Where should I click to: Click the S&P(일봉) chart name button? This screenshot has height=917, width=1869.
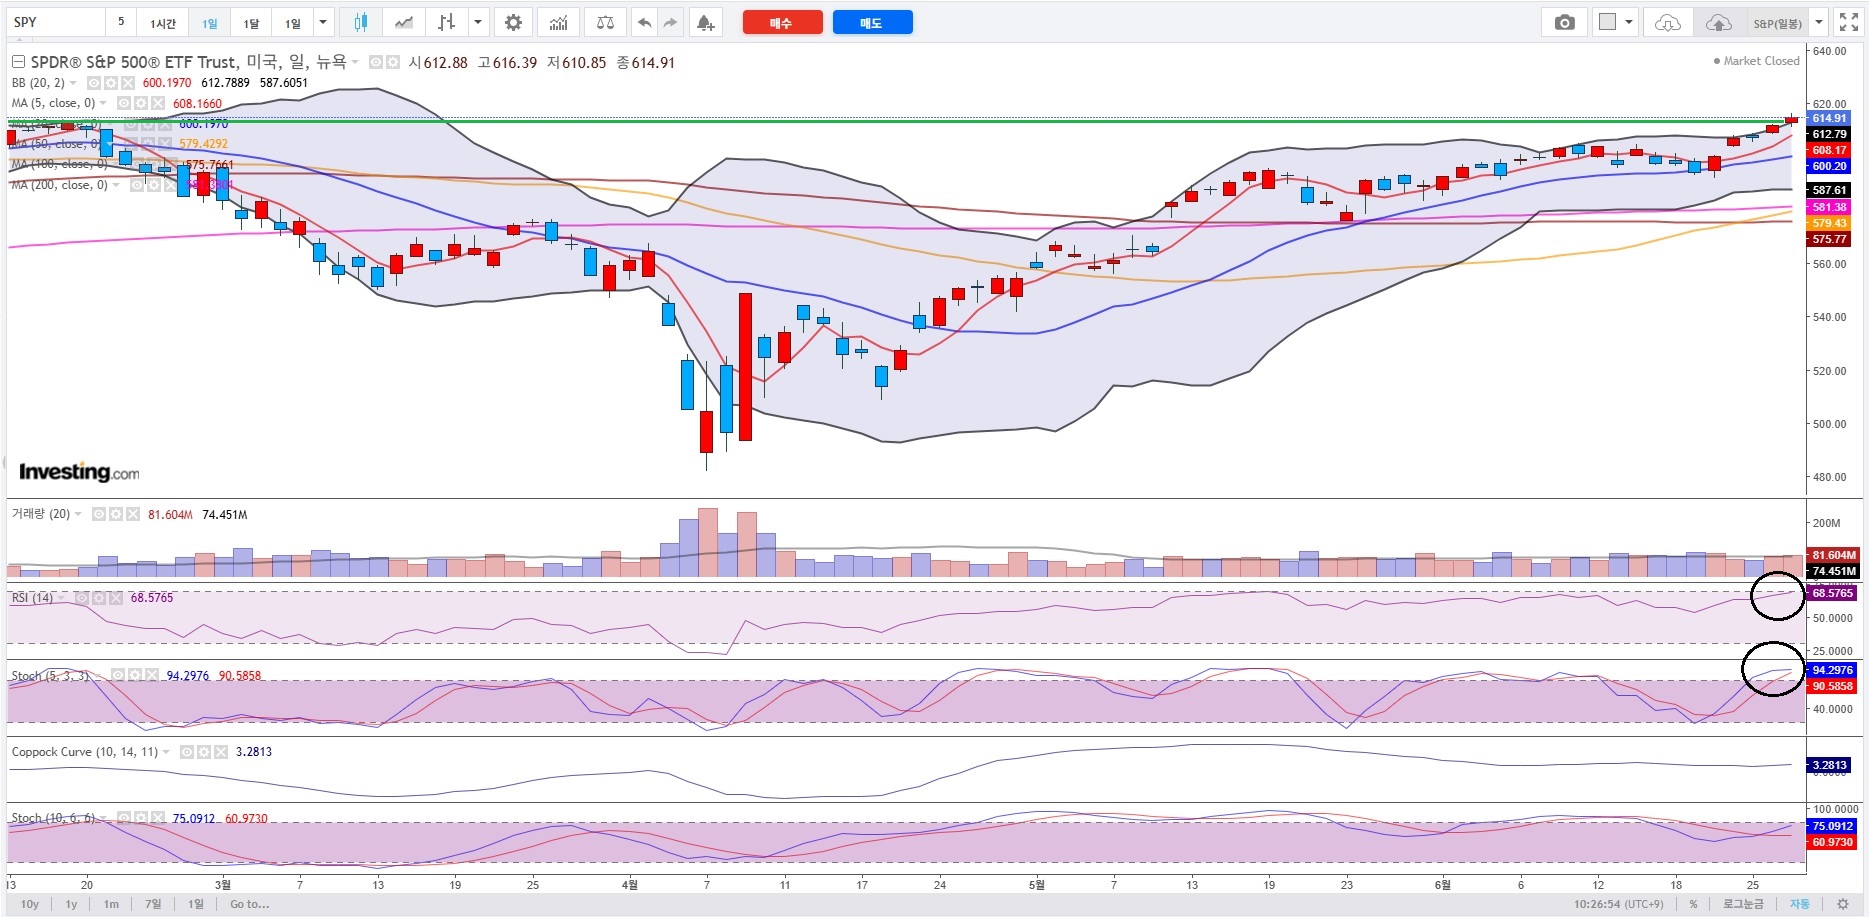coord(1777,22)
